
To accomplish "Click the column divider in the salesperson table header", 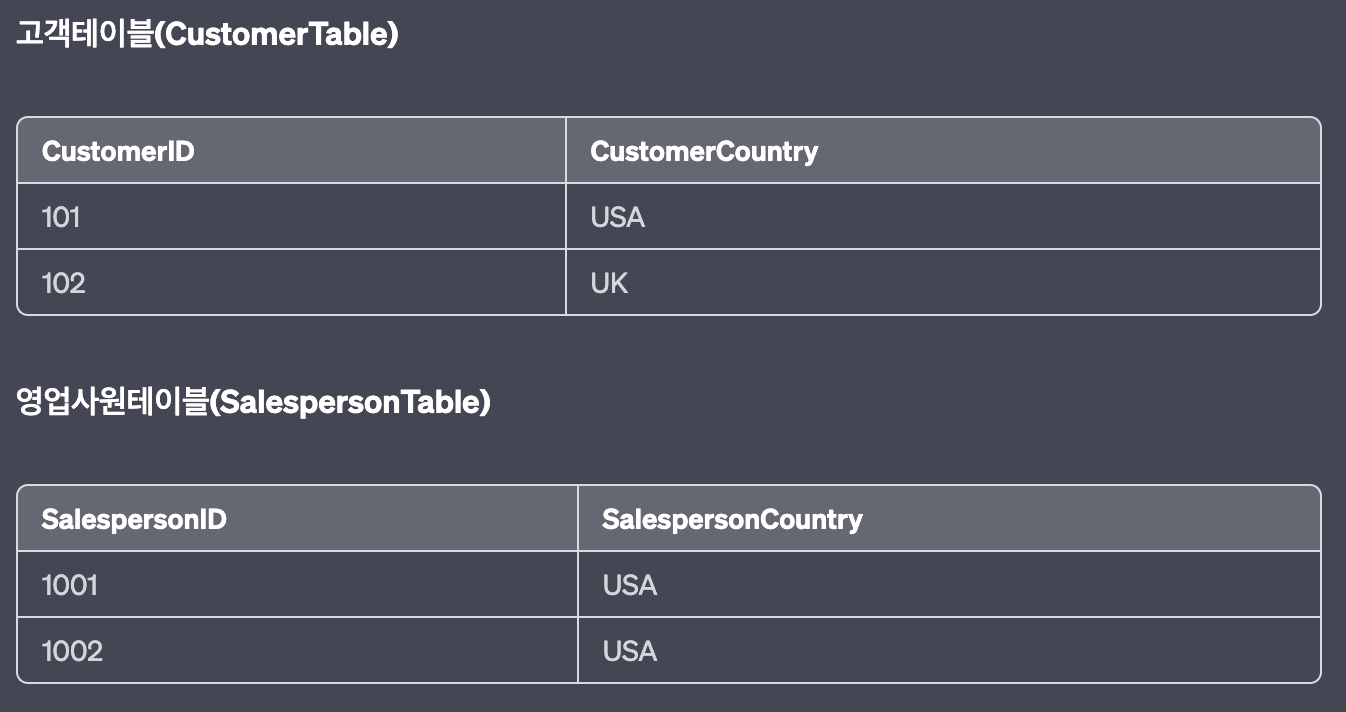I will point(578,519).
